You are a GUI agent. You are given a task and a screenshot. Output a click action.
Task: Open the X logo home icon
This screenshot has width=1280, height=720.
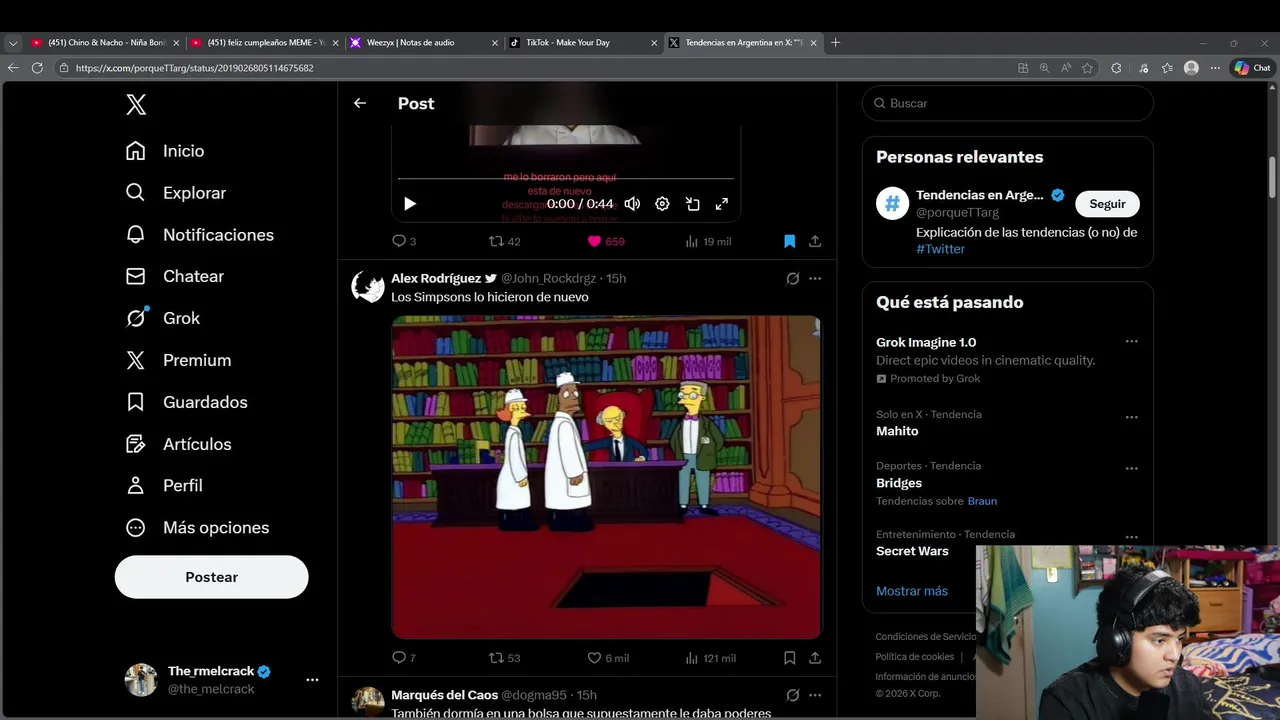tap(136, 104)
